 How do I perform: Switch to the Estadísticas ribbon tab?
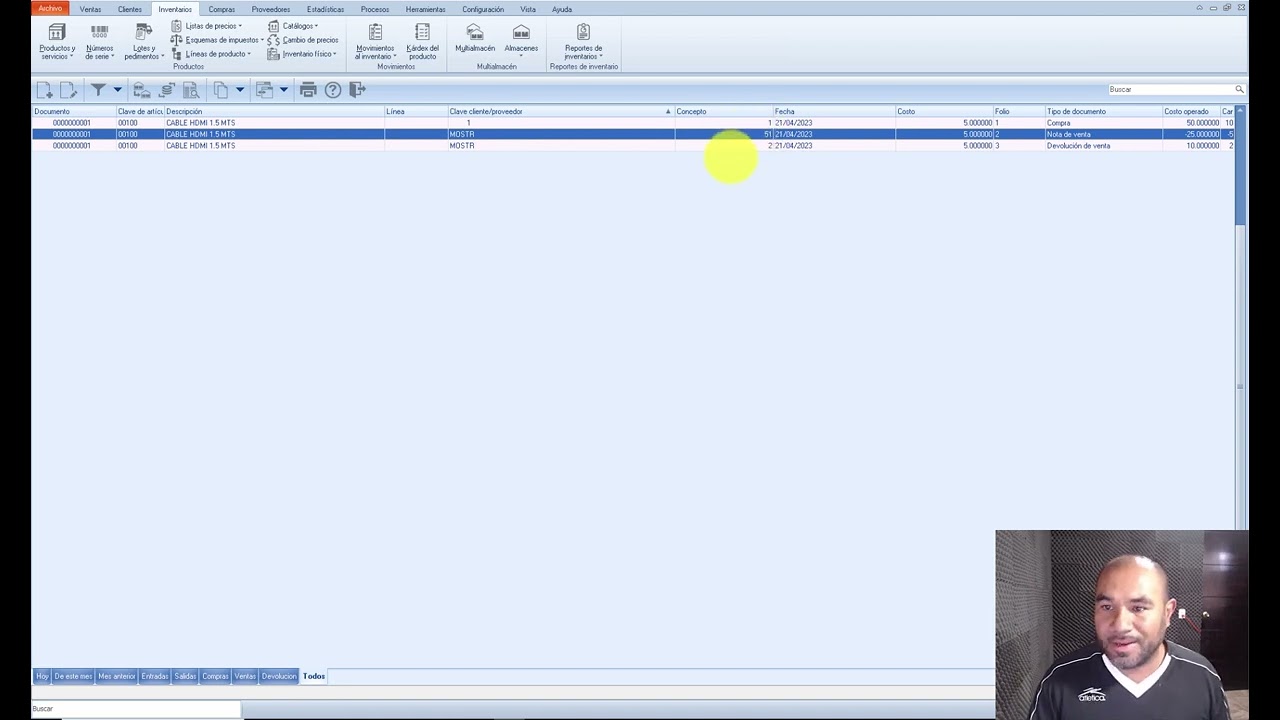click(x=325, y=9)
